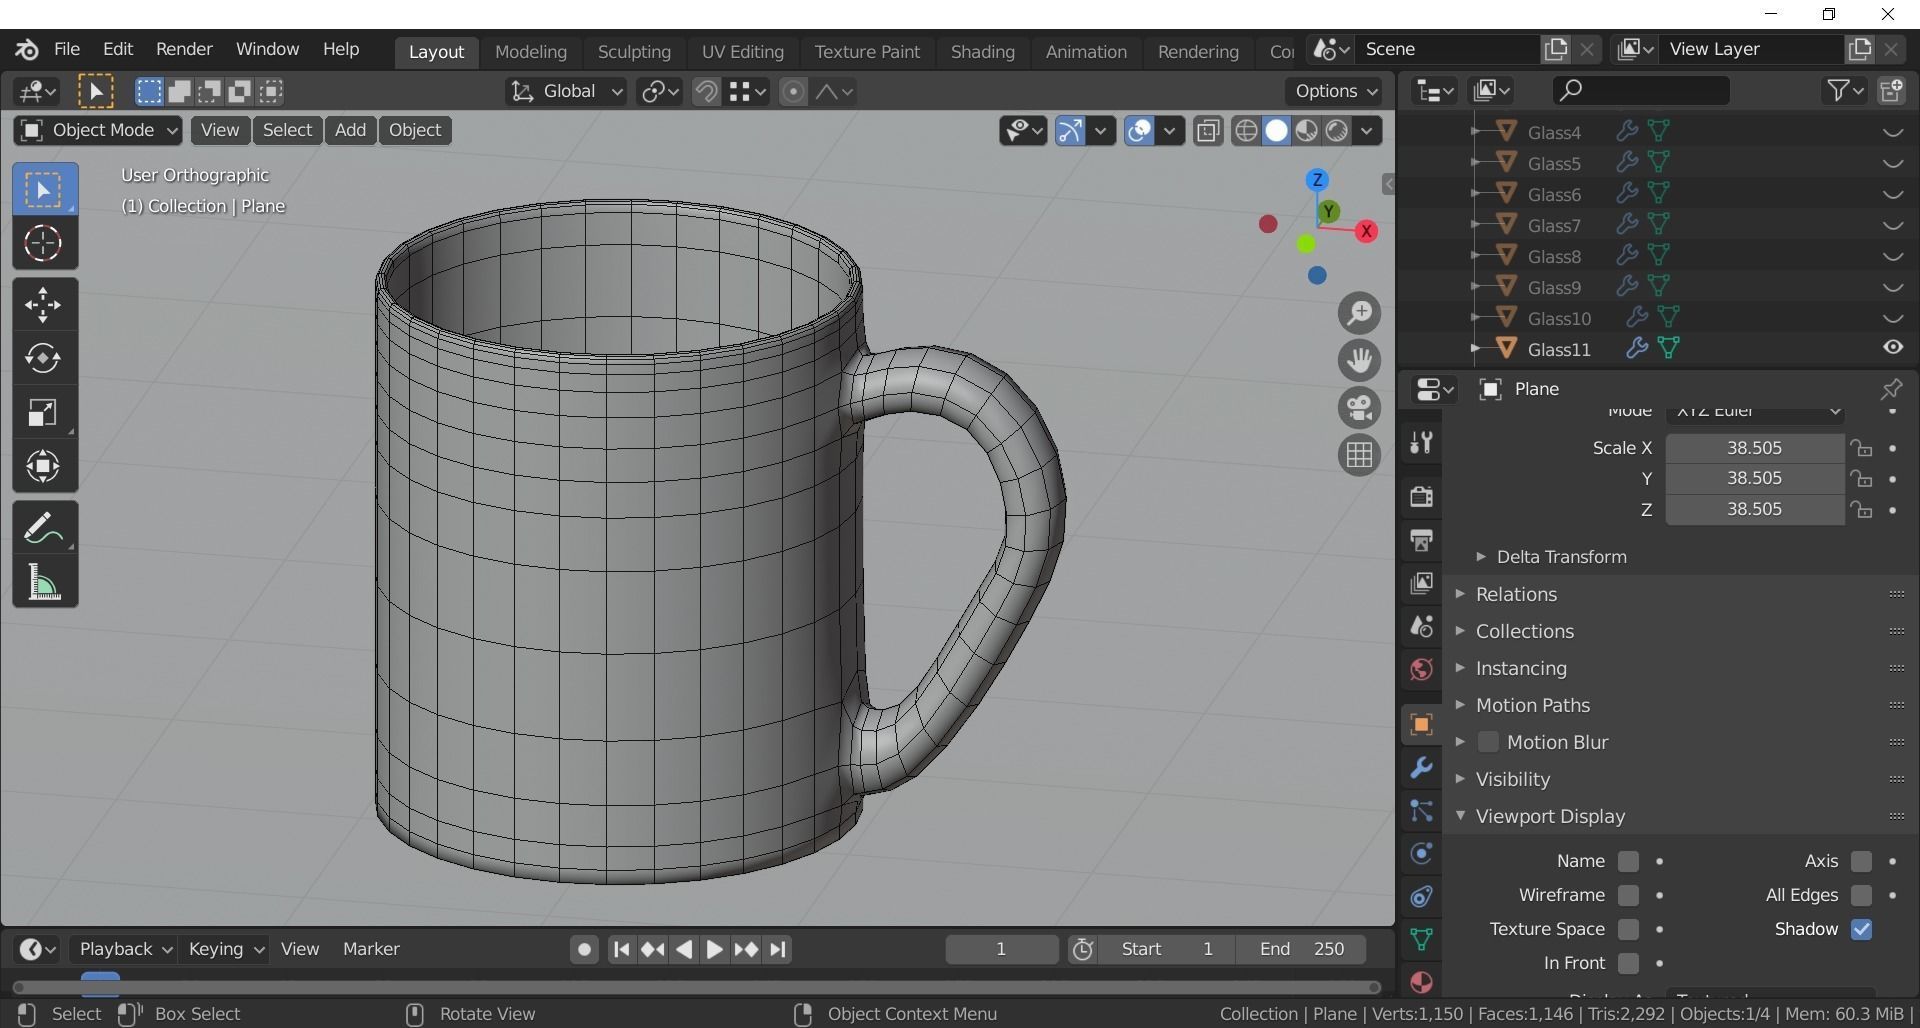Click the Marker button in timeline

point(371,949)
